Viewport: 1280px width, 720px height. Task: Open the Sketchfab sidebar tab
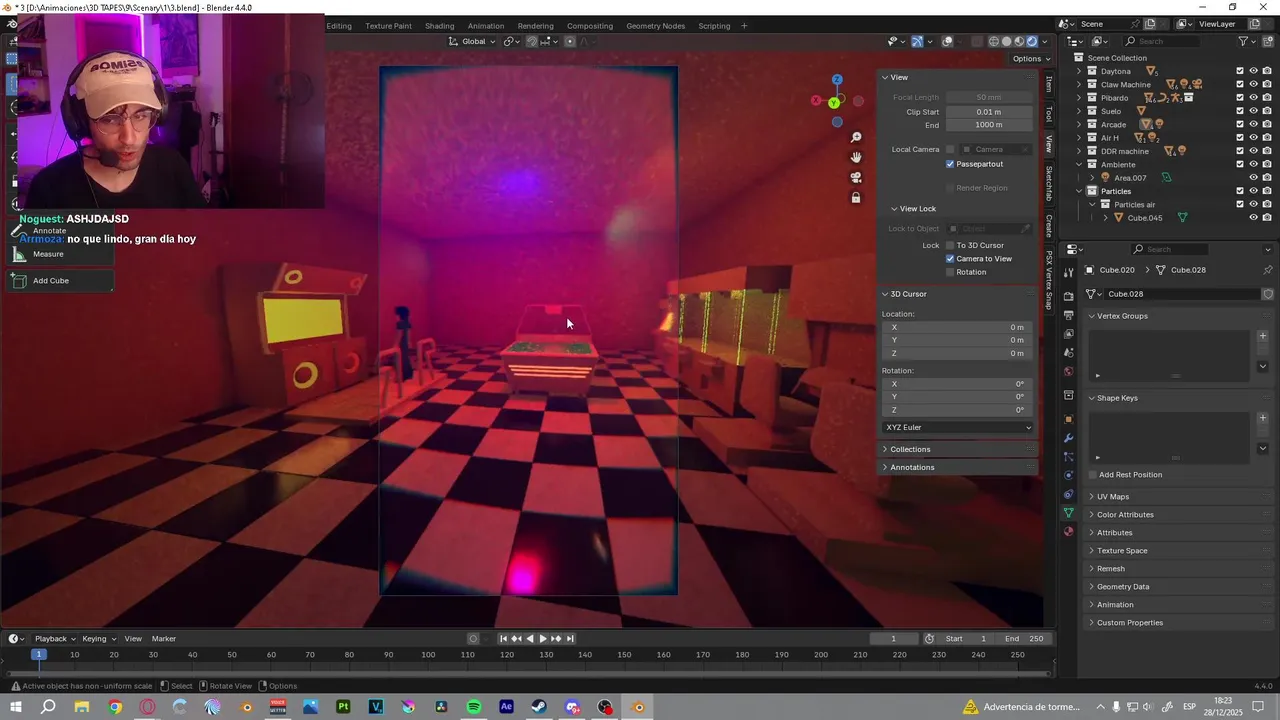1049,184
